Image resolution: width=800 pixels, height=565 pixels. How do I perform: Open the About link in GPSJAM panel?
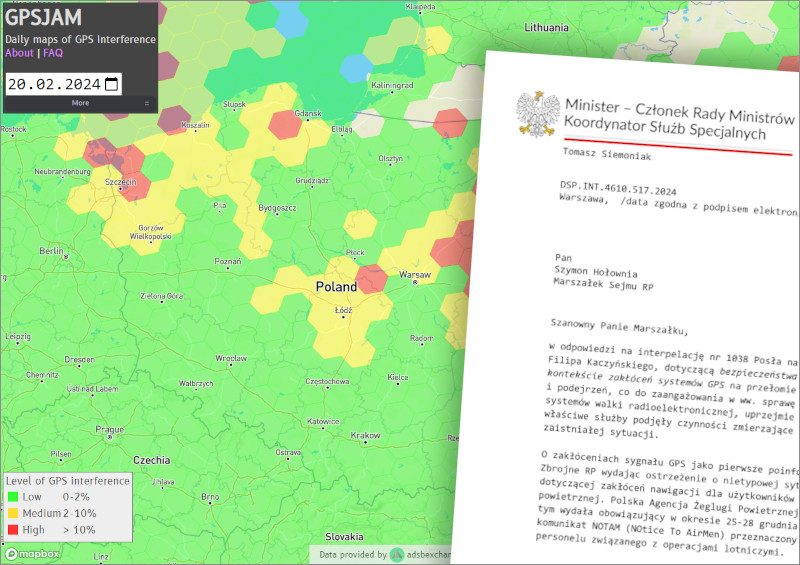click(x=19, y=53)
